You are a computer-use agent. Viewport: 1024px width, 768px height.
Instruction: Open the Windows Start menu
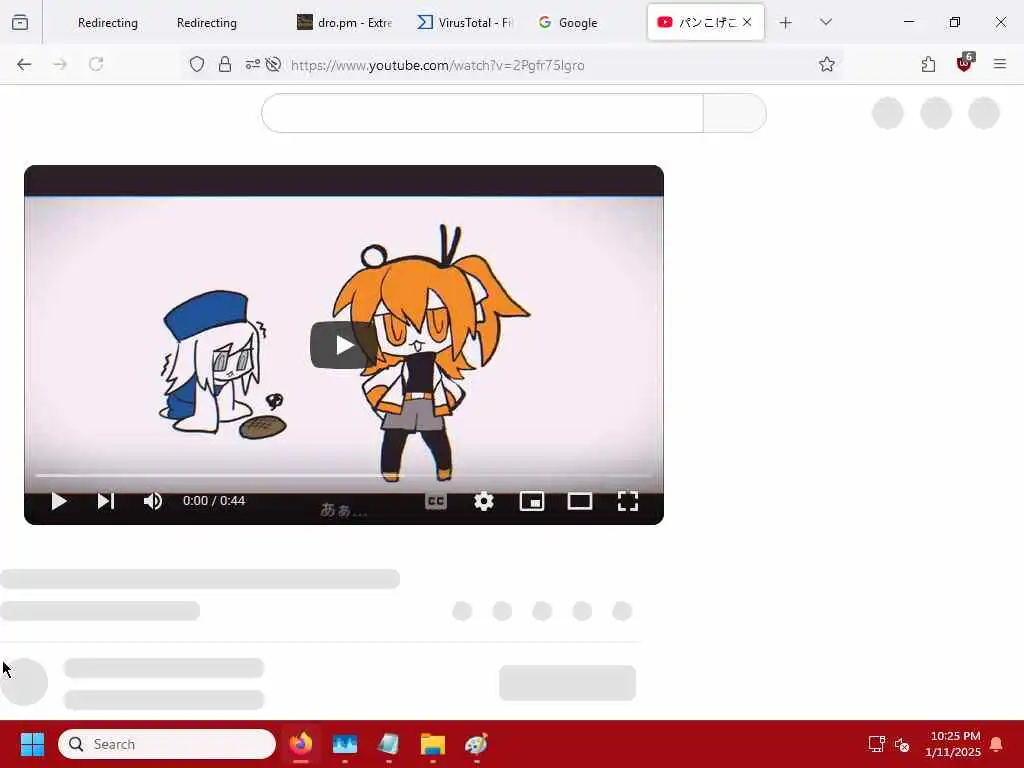pos(32,744)
